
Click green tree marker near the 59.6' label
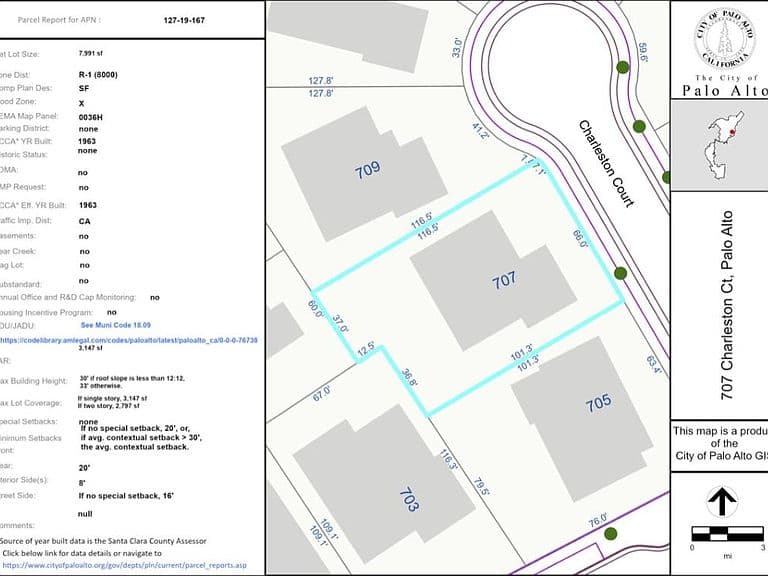623,67
